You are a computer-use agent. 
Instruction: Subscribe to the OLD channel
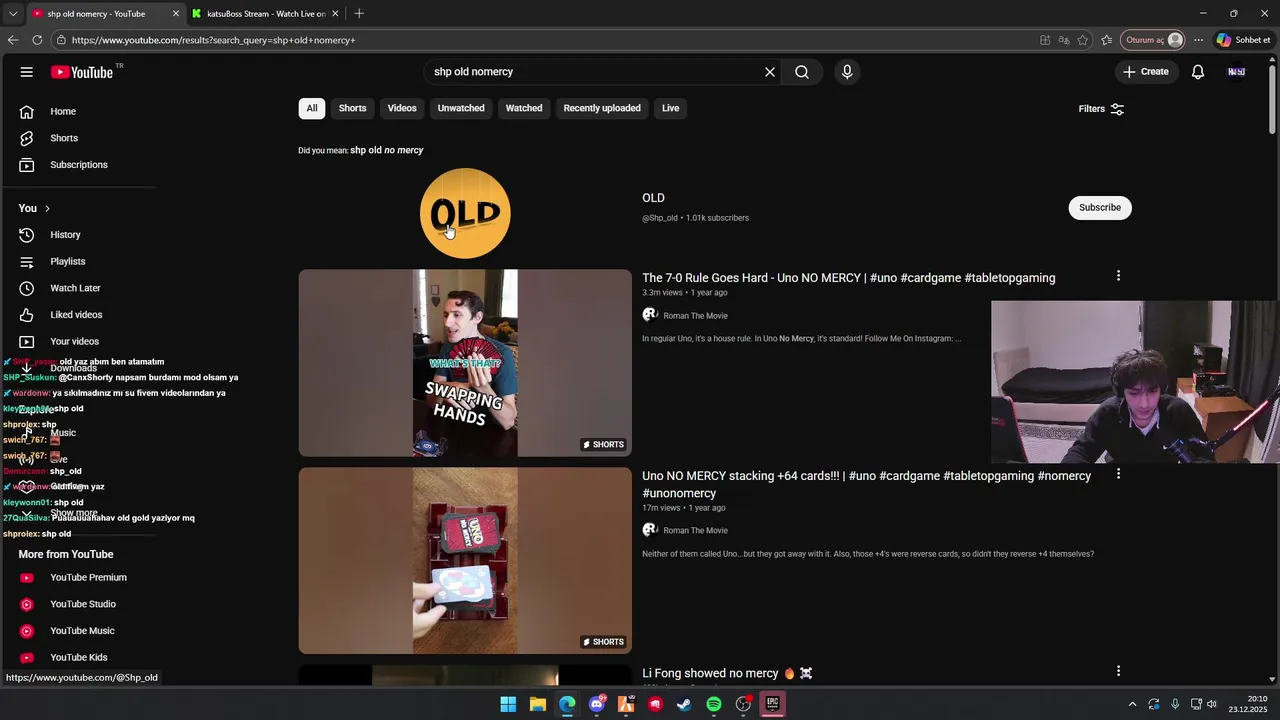click(x=1100, y=207)
